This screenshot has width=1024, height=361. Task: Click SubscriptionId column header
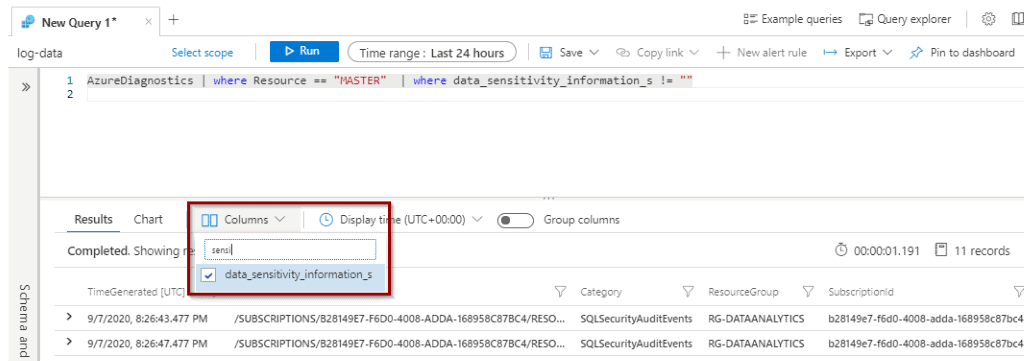(861, 292)
